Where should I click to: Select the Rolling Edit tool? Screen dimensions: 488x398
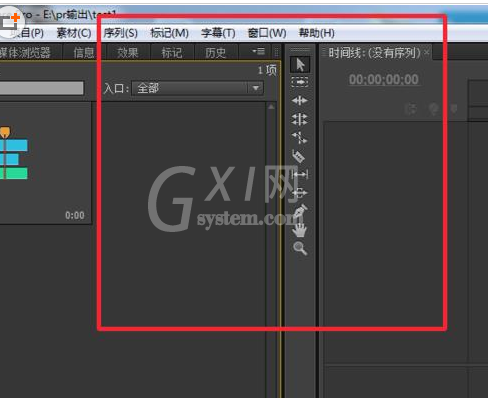pyautogui.click(x=299, y=119)
